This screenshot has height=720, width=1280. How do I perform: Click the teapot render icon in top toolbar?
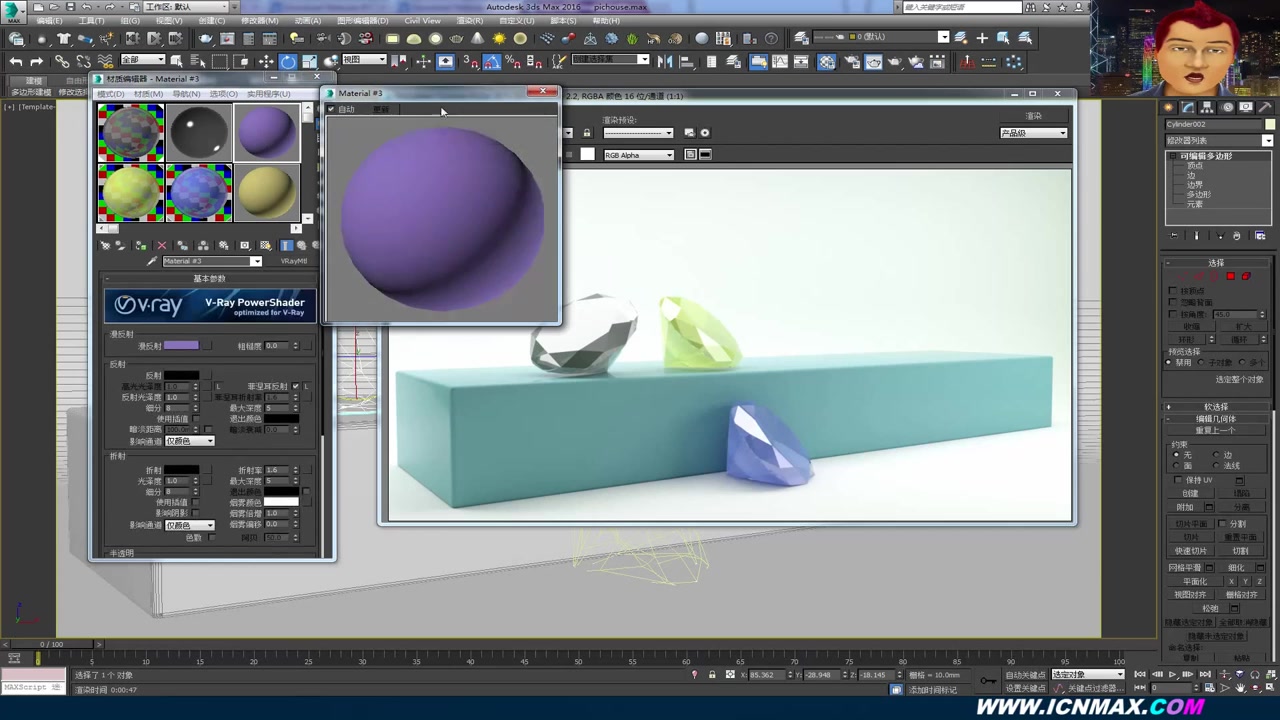point(205,38)
